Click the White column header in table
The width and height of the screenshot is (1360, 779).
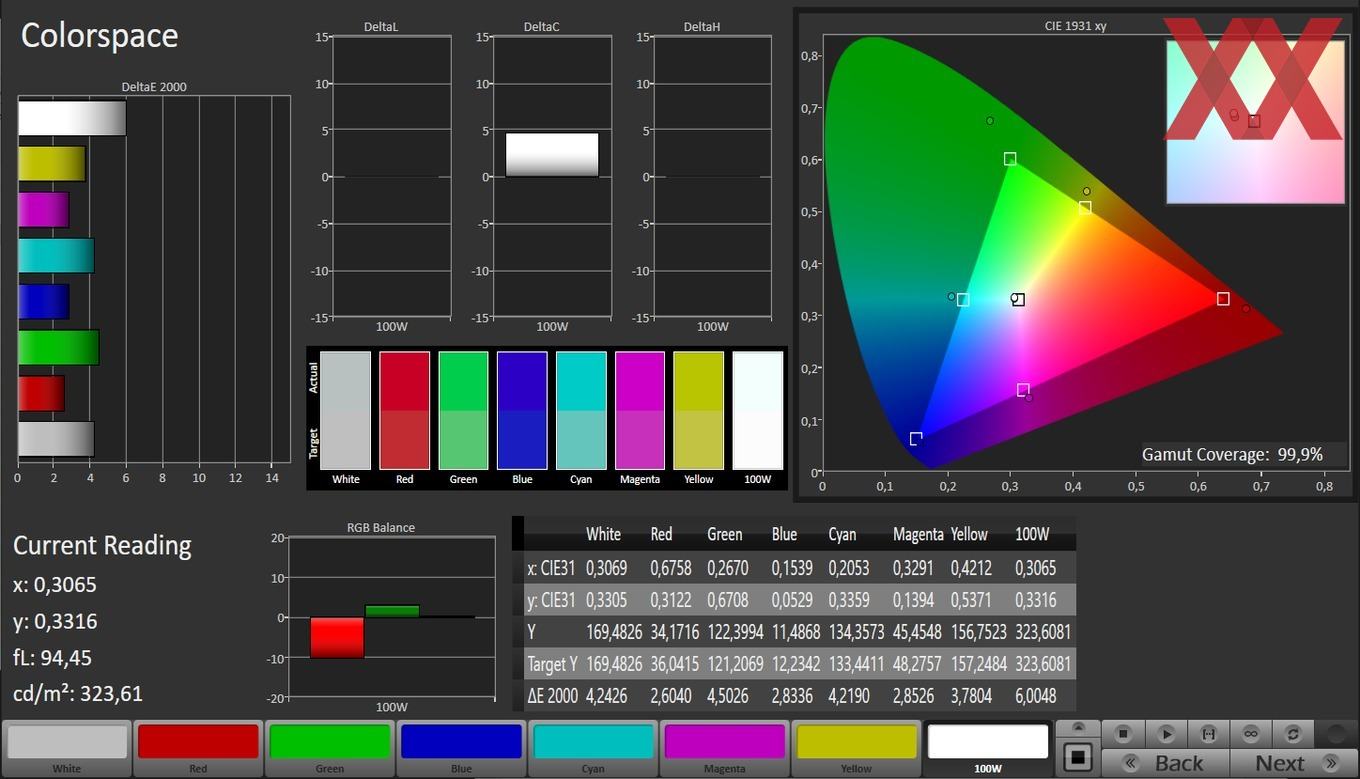603,534
